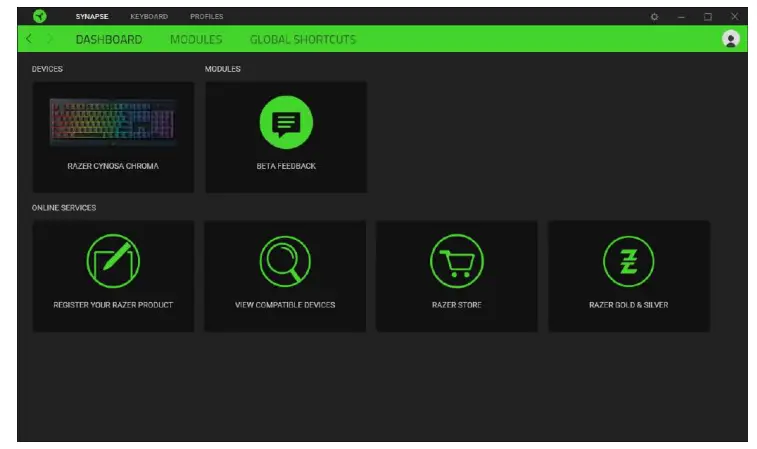The image size is (757, 449).
Task: Open Beta Feedback chat icon
Action: pos(286,123)
